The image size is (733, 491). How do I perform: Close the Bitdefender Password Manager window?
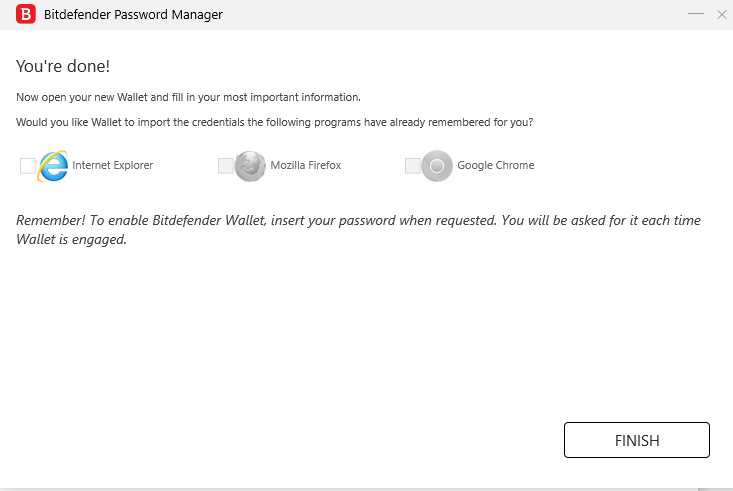click(x=721, y=15)
